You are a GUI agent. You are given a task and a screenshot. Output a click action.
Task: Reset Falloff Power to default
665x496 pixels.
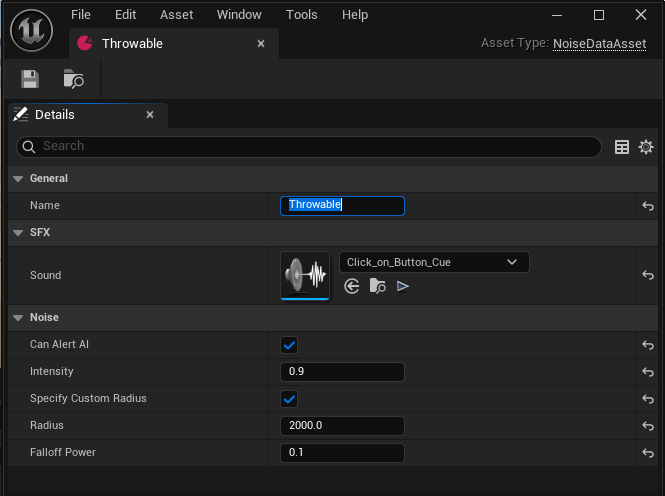[648, 453]
